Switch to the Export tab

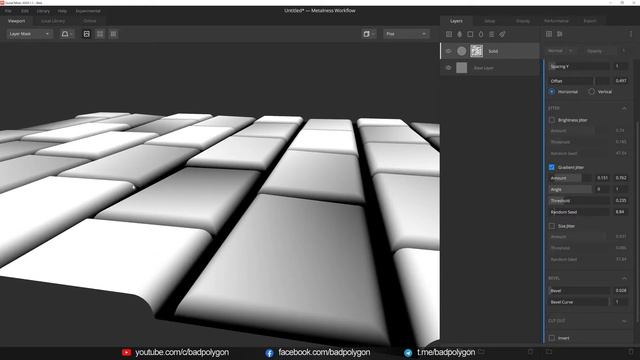(590, 21)
